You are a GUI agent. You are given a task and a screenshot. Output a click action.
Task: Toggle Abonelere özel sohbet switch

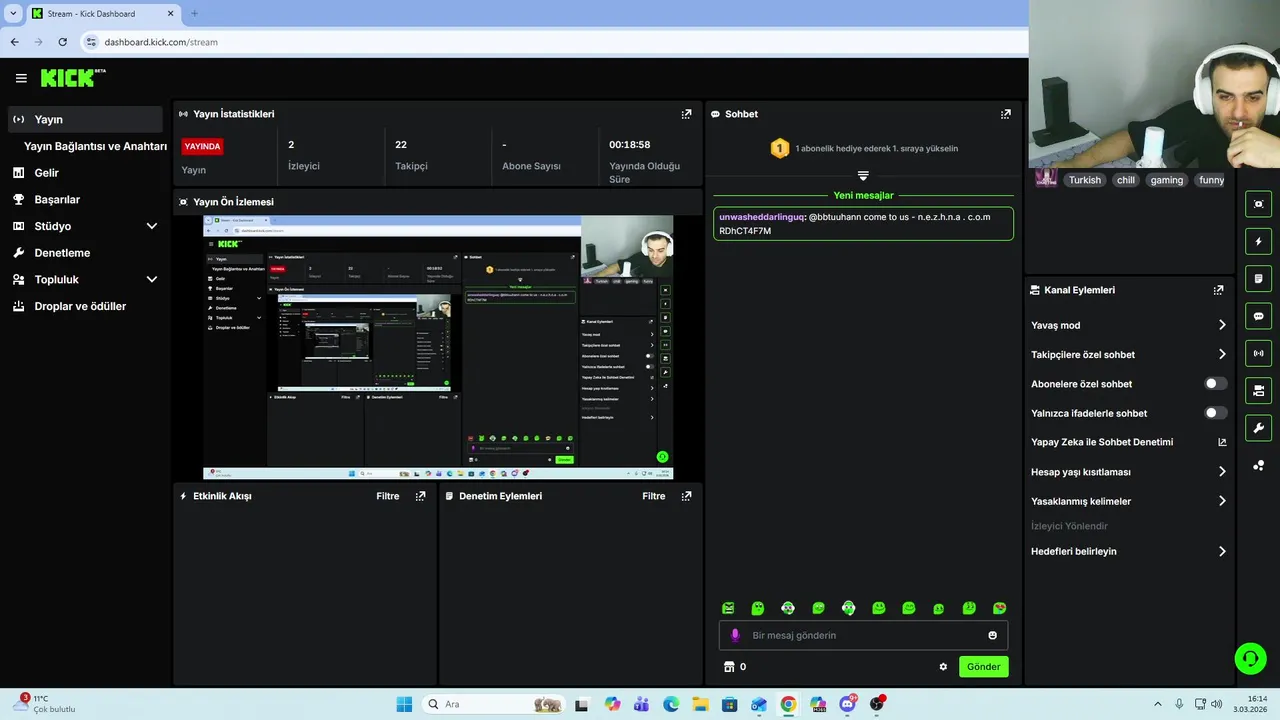[x=1216, y=384]
